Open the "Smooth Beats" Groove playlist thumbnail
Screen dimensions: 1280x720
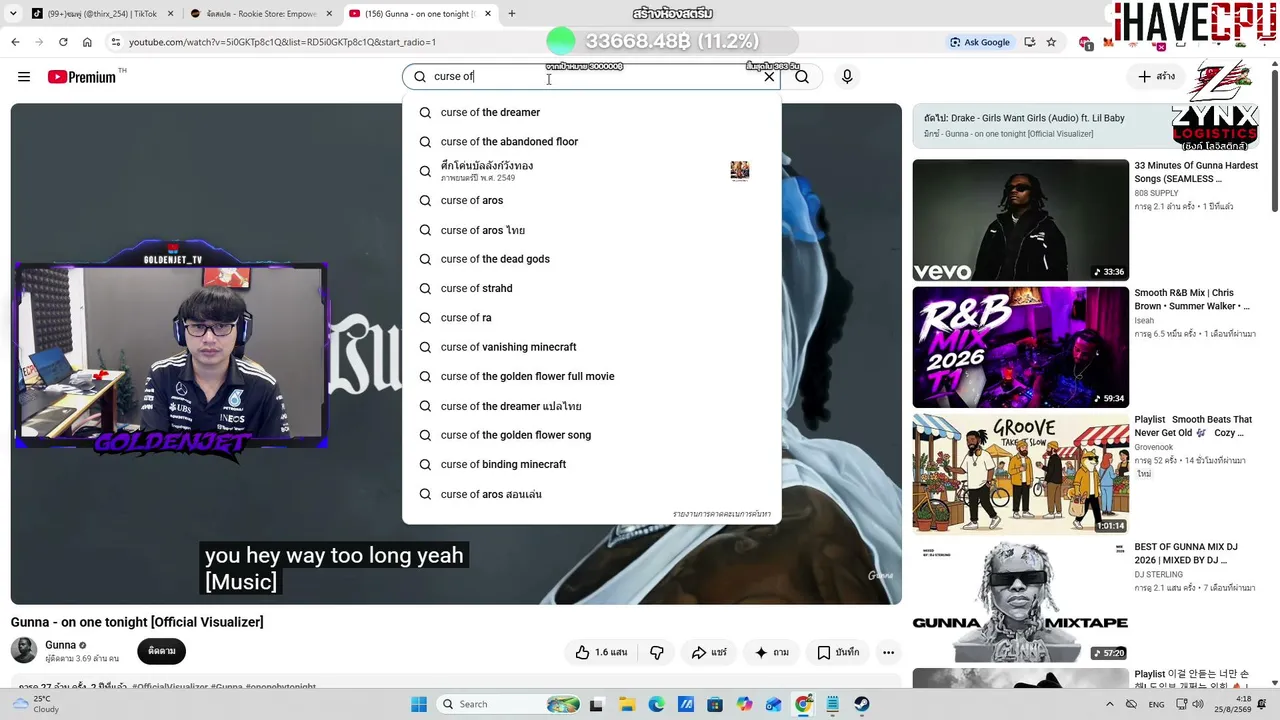point(1020,474)
